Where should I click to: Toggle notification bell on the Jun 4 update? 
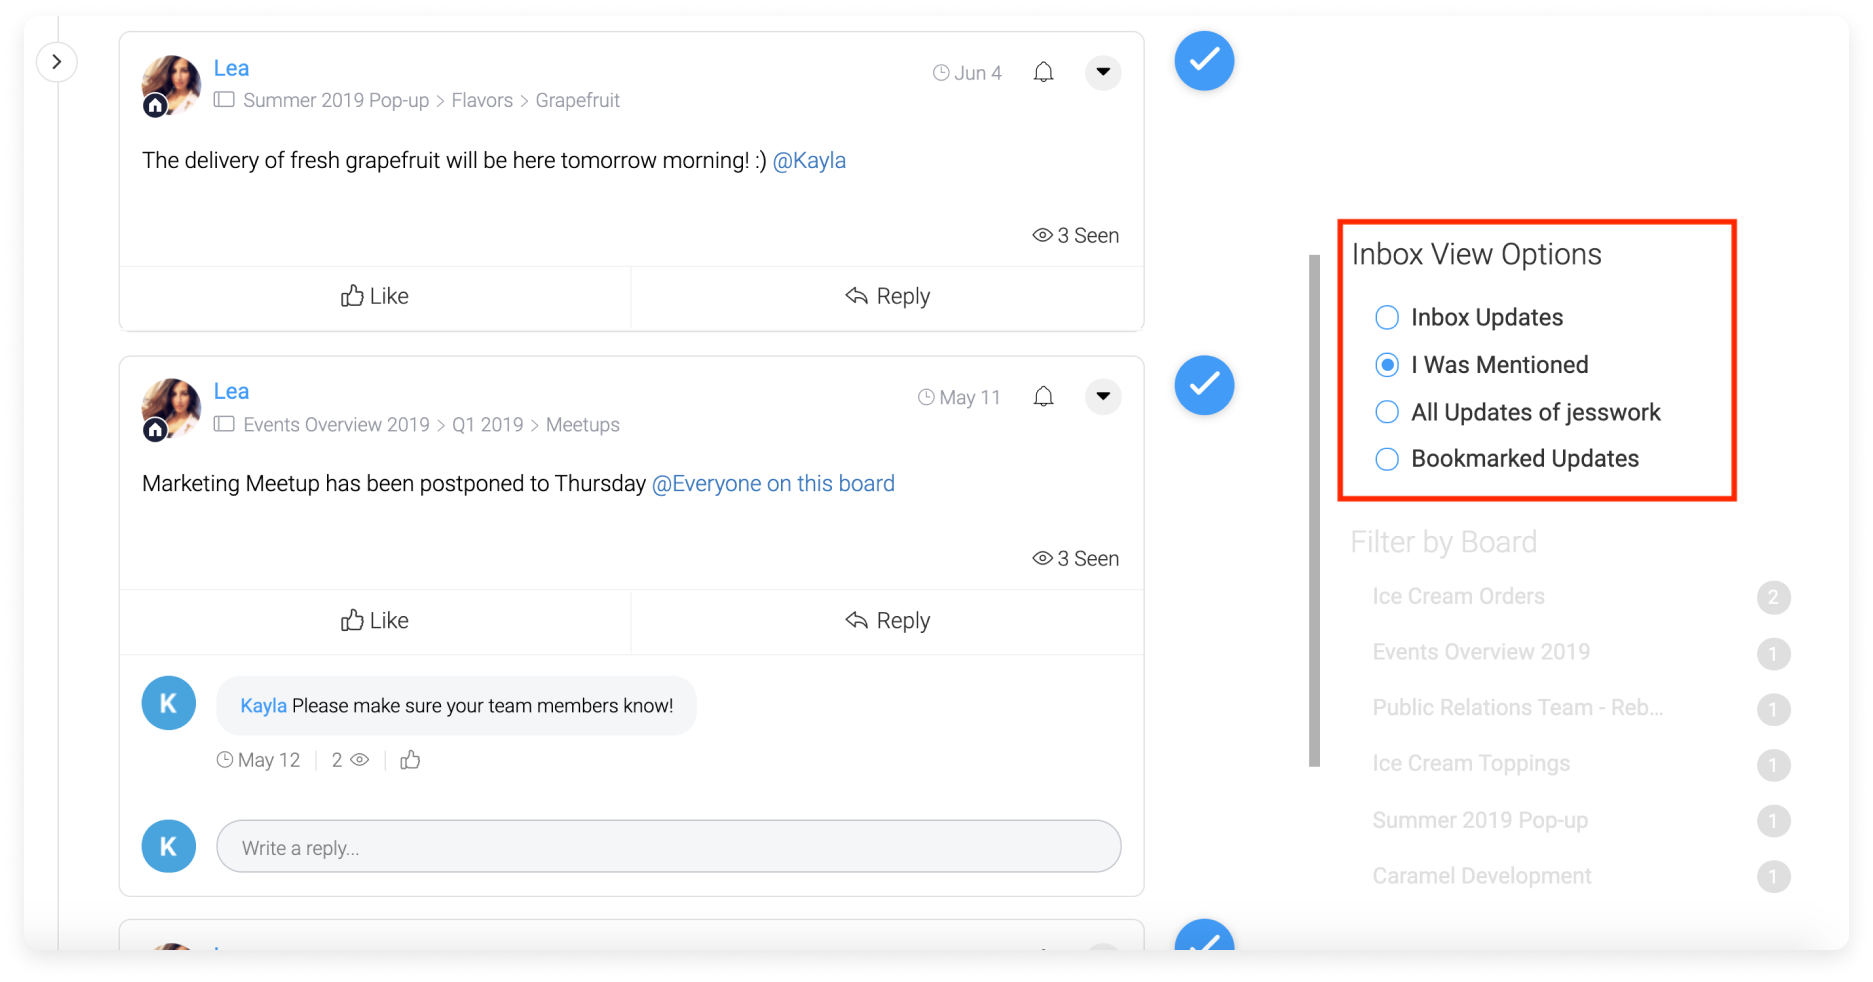pos(1043,72)
